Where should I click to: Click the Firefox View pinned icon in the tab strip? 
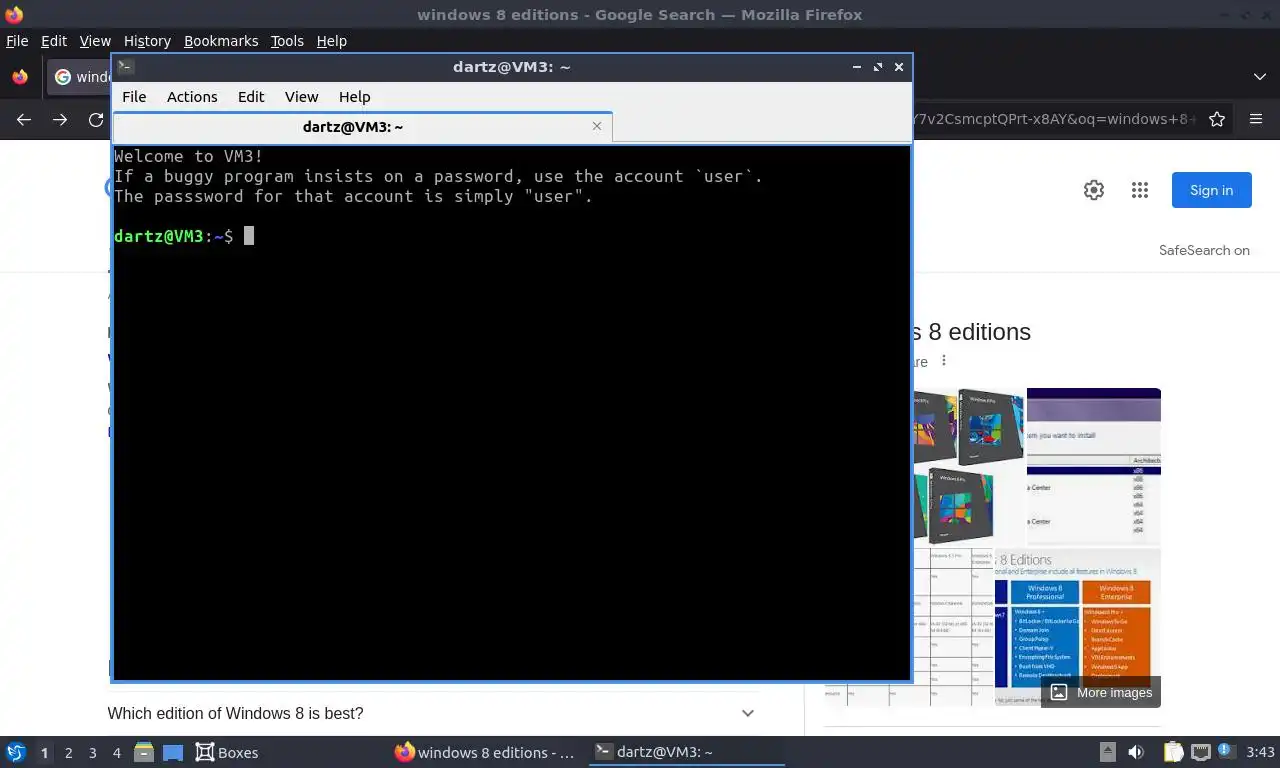pyautogui.click(x=20, y=77)
